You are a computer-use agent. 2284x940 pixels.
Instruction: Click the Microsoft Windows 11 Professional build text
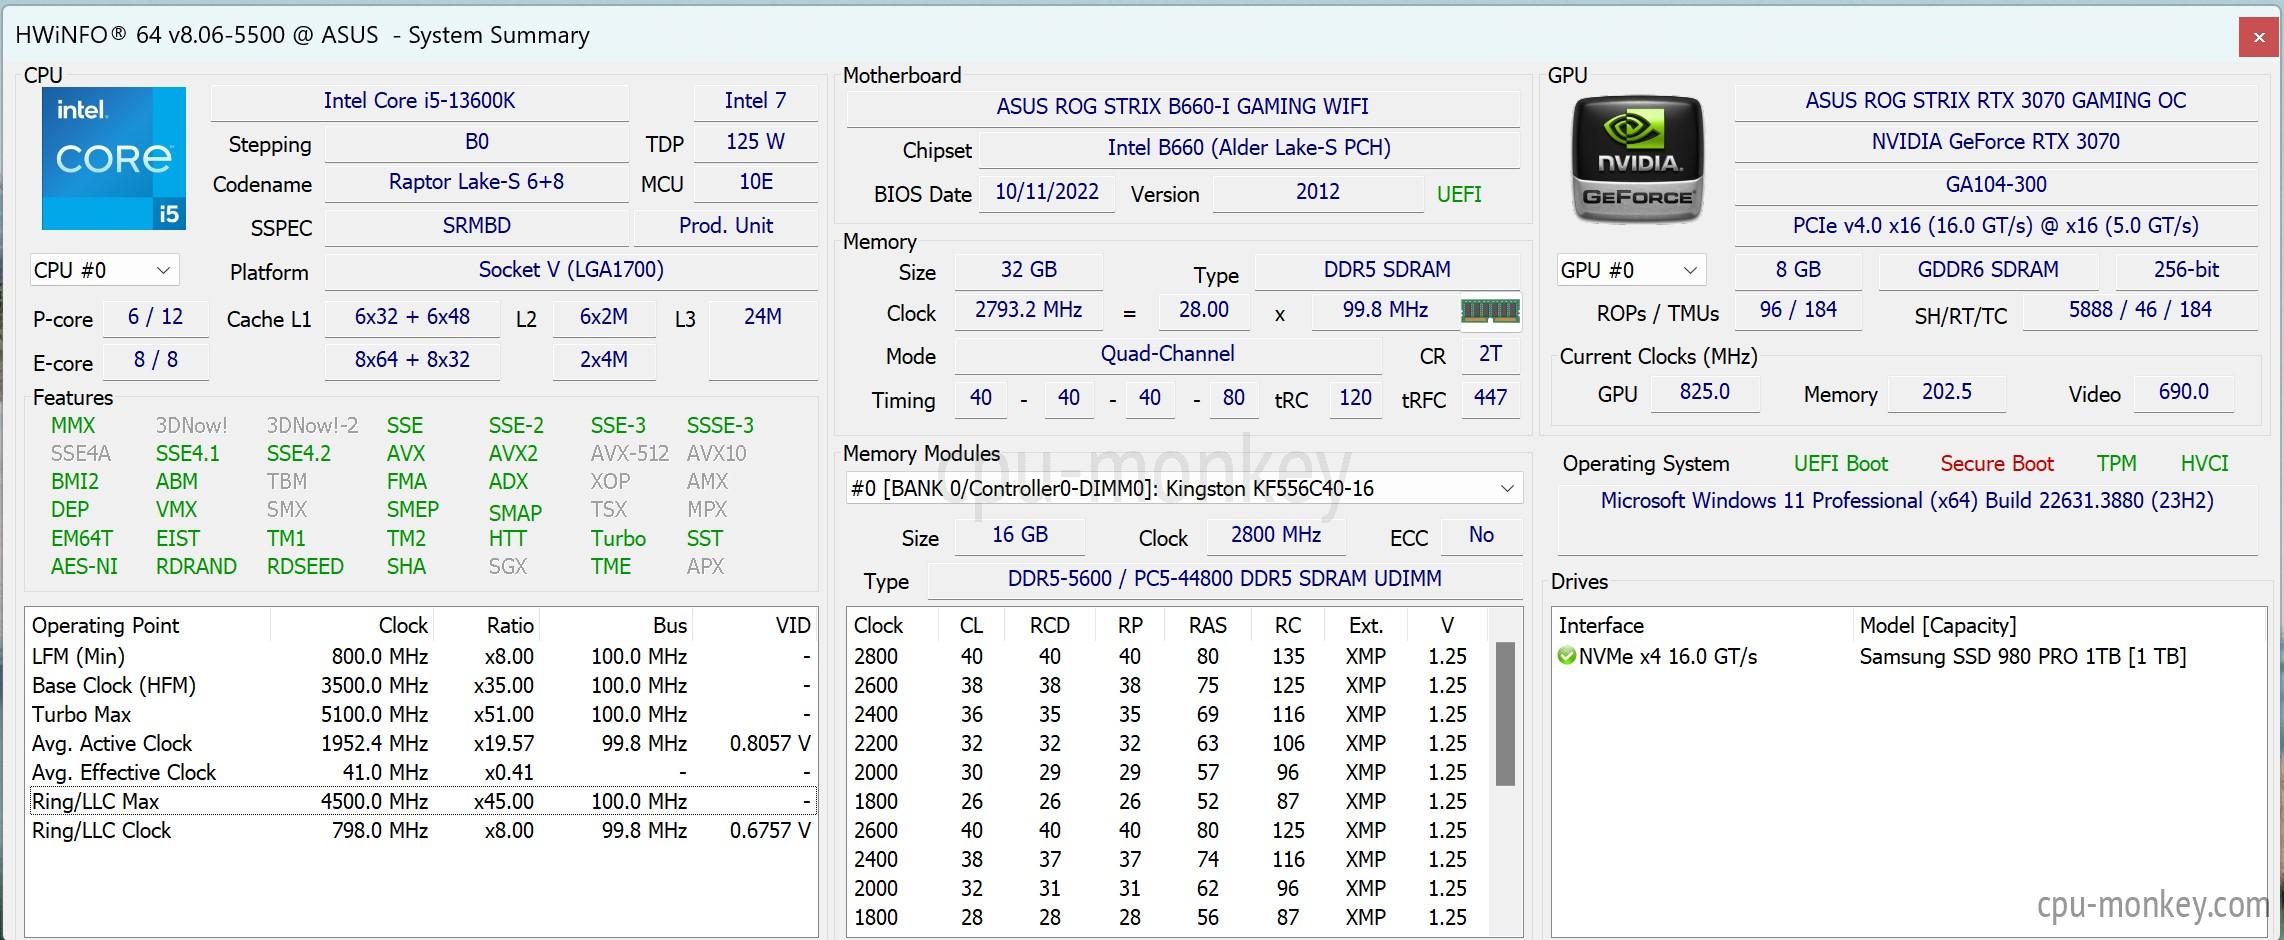1907,501
